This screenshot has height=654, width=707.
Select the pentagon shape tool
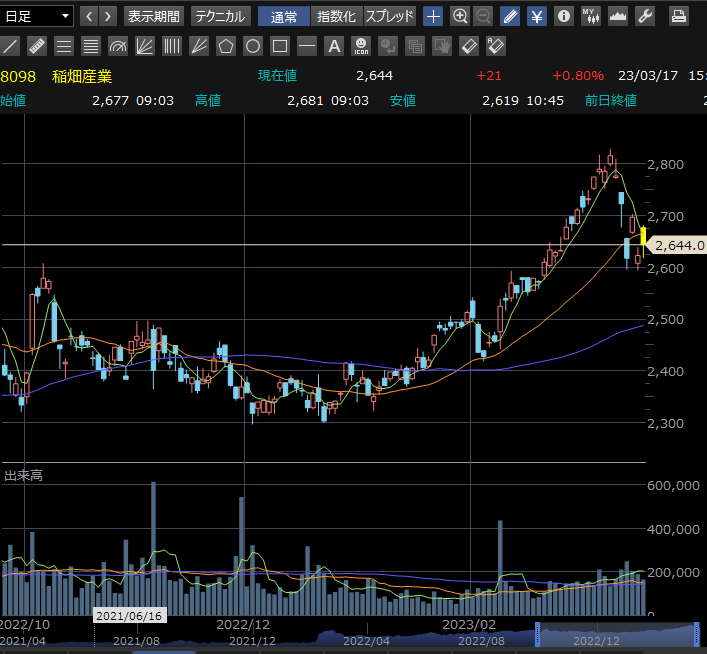(x=226, y=46)
